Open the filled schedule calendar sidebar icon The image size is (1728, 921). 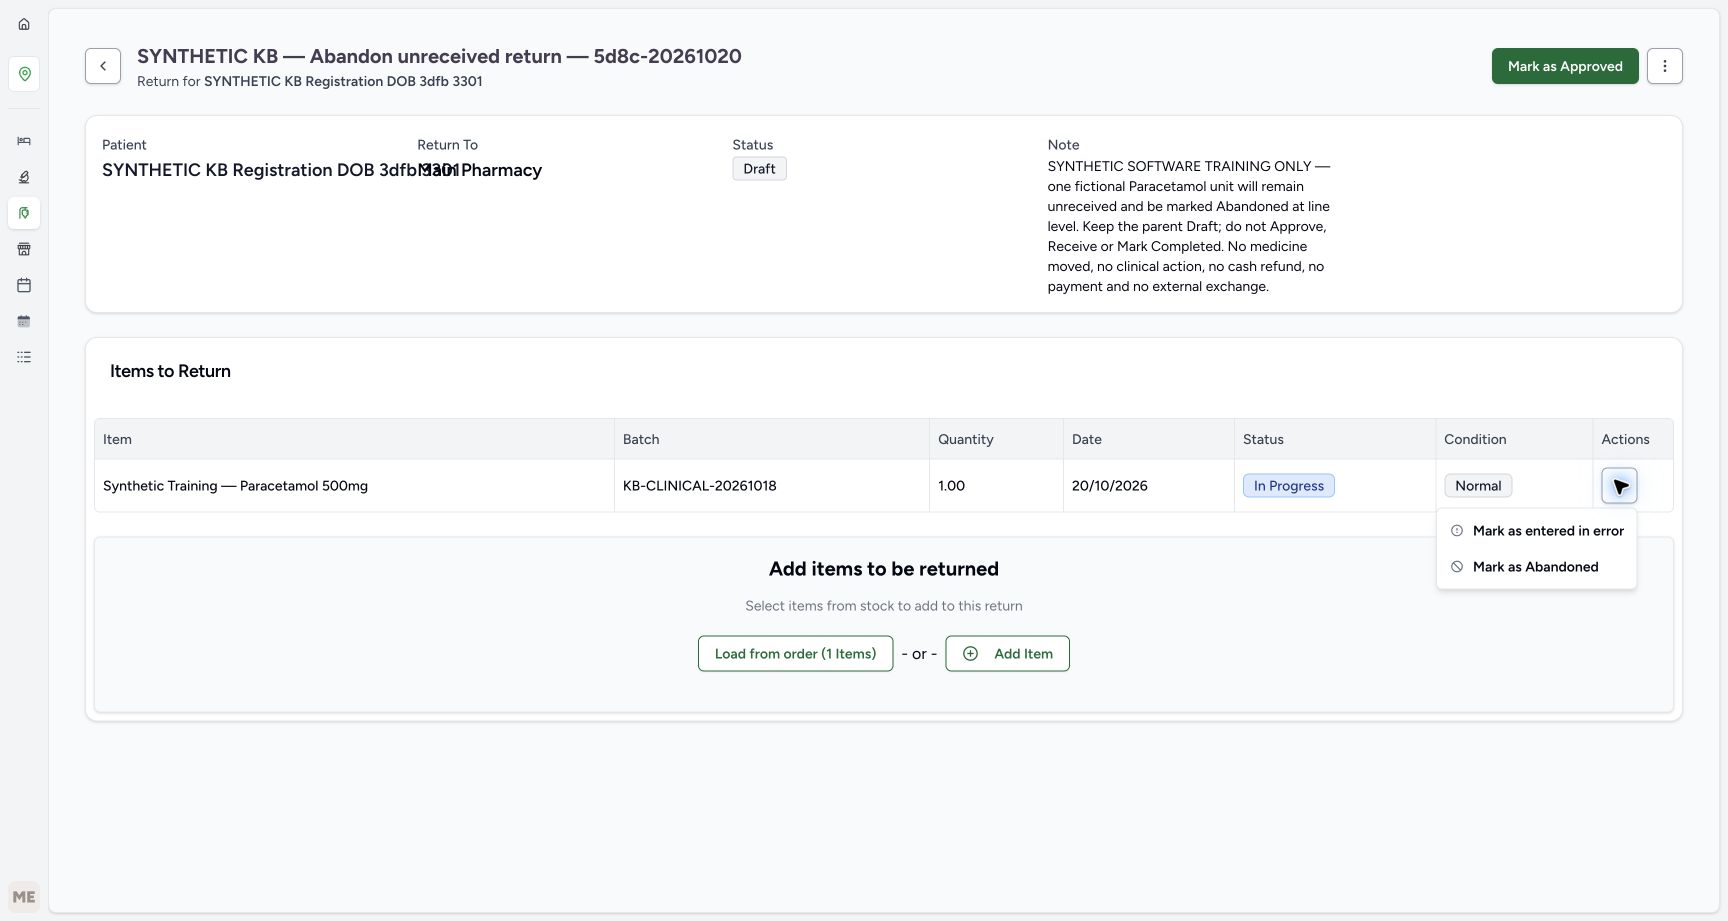[x=24, y=321]
